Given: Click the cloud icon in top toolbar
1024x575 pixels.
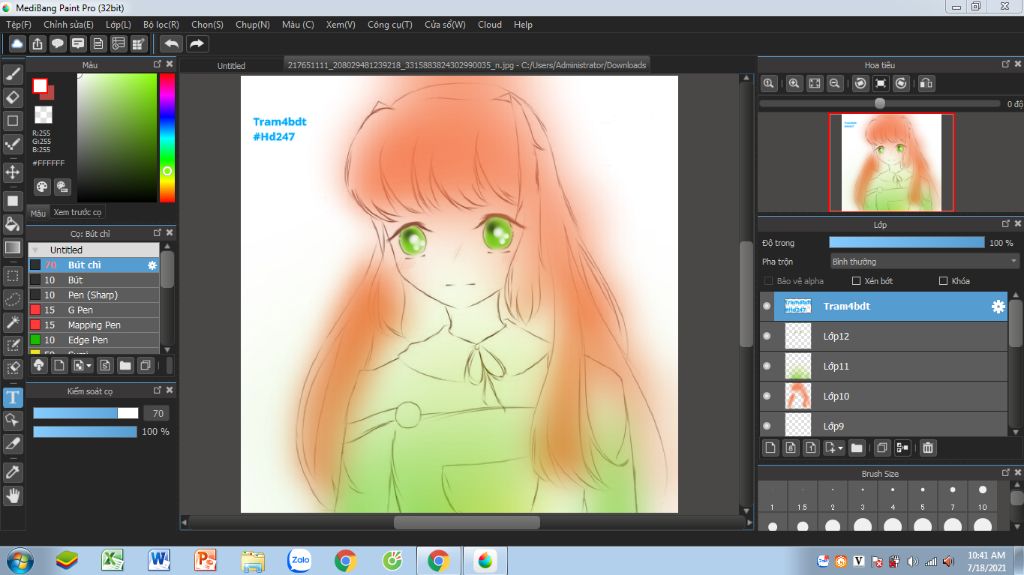Looking at the screenshot, I should [17, 44].
